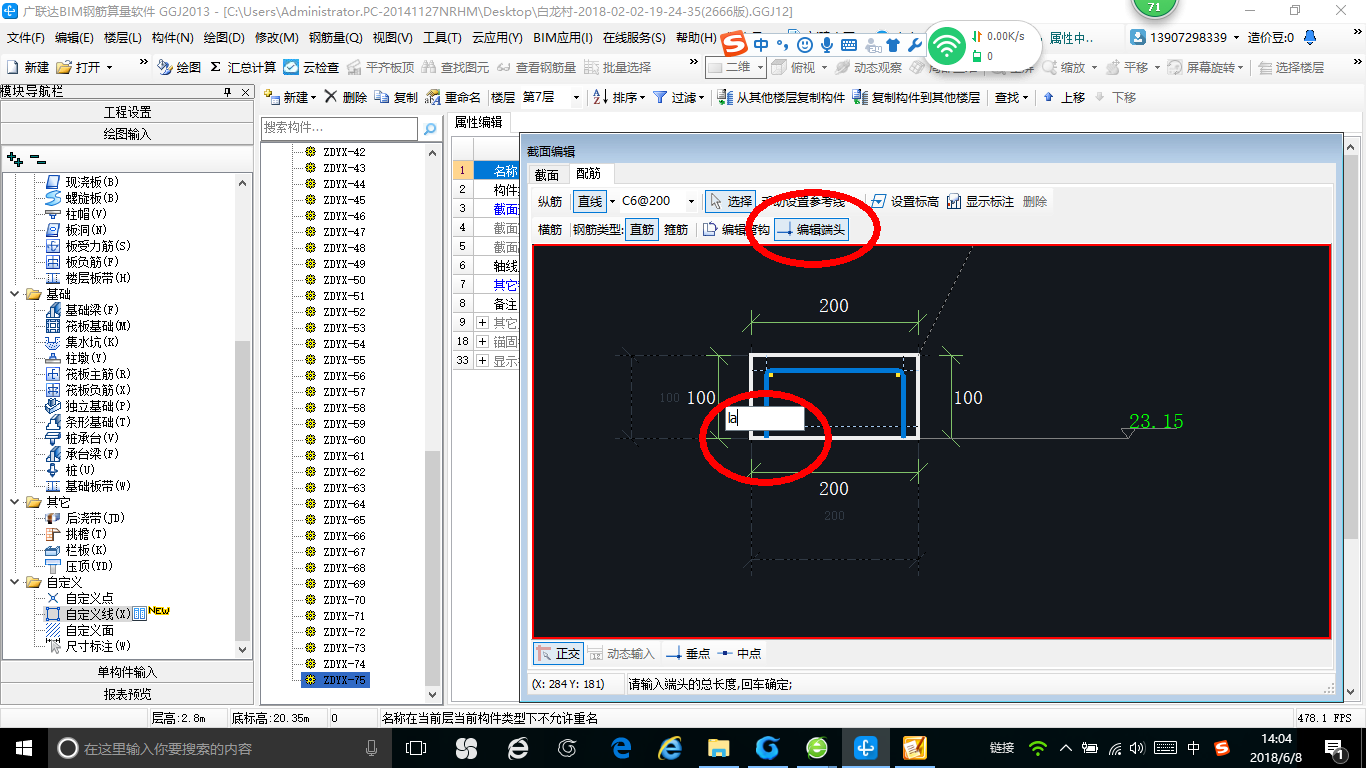Delete component with 删除 icon
The height and width of the screenshot is (768, 1366).
pyautogui.click(x=346, y=97)
